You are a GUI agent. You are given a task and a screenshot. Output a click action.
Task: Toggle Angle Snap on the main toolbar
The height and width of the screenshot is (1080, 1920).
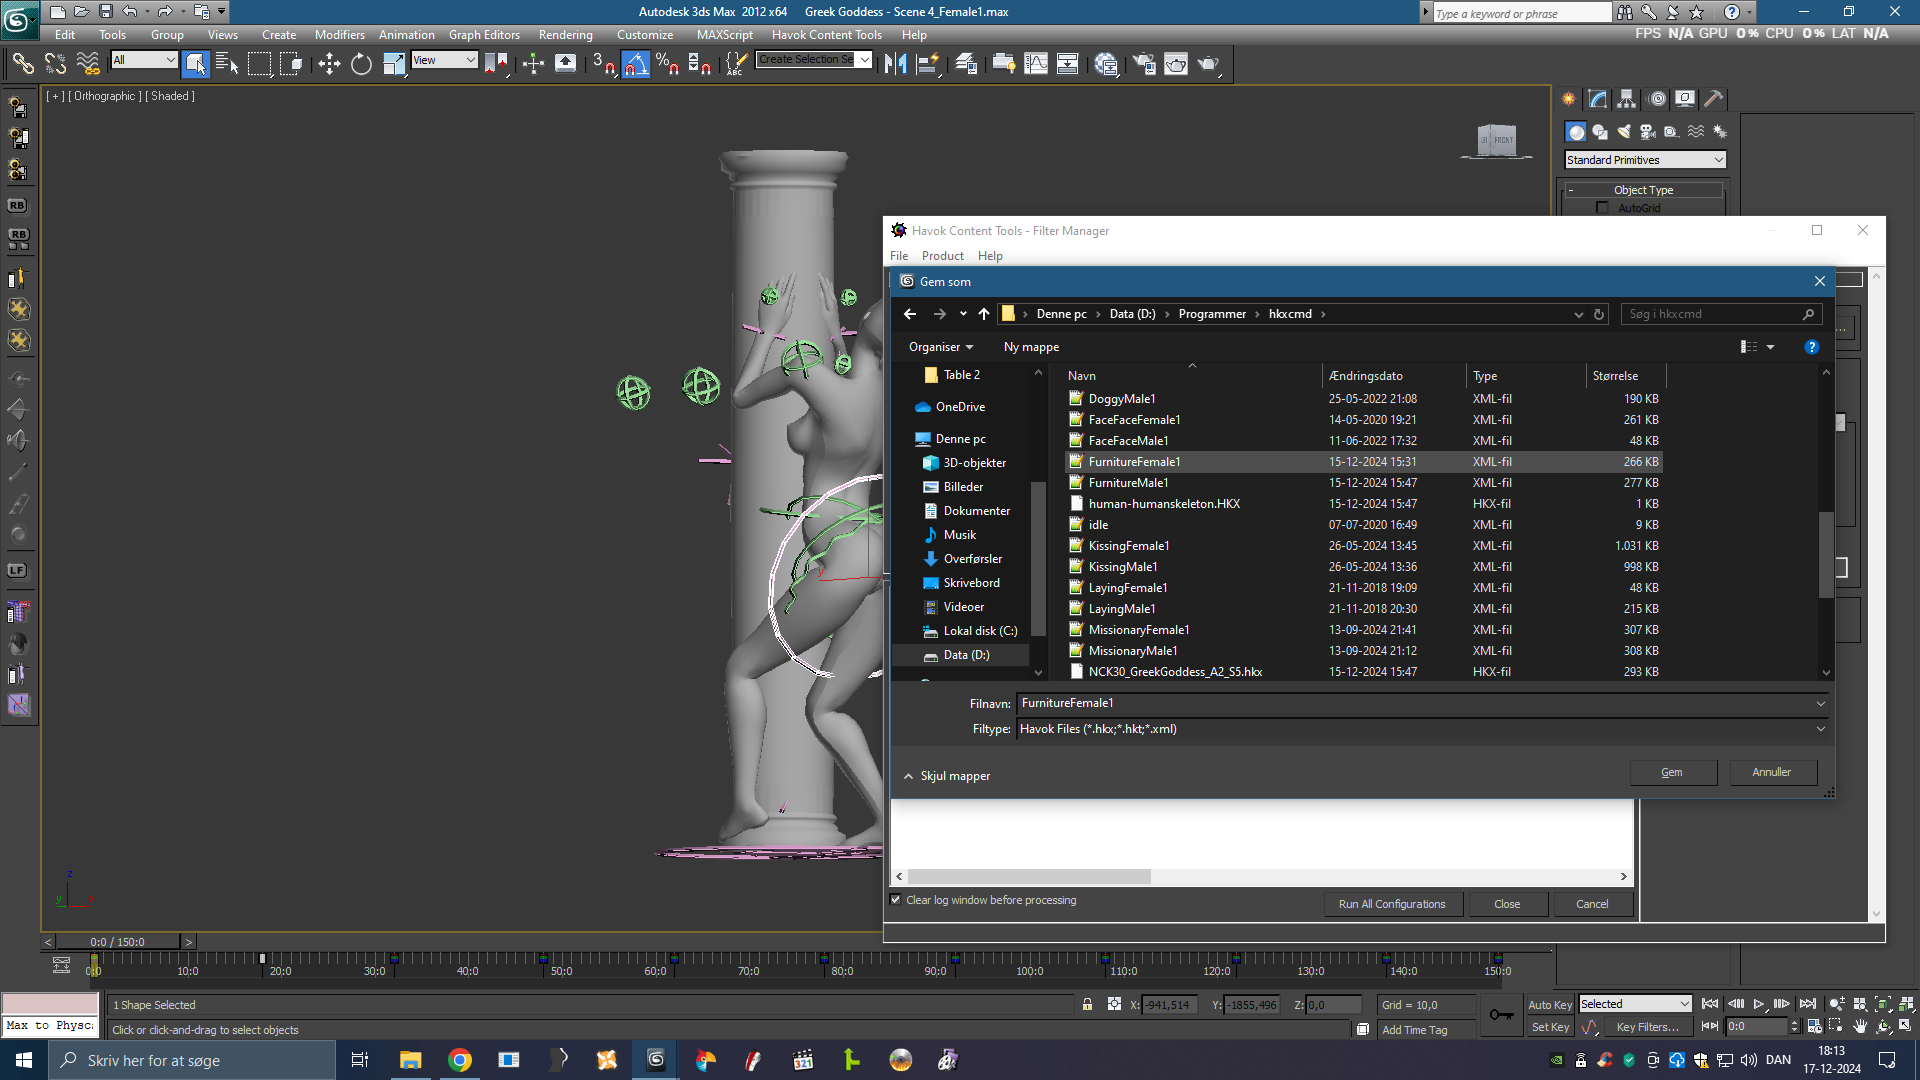[x=636, y=64]
